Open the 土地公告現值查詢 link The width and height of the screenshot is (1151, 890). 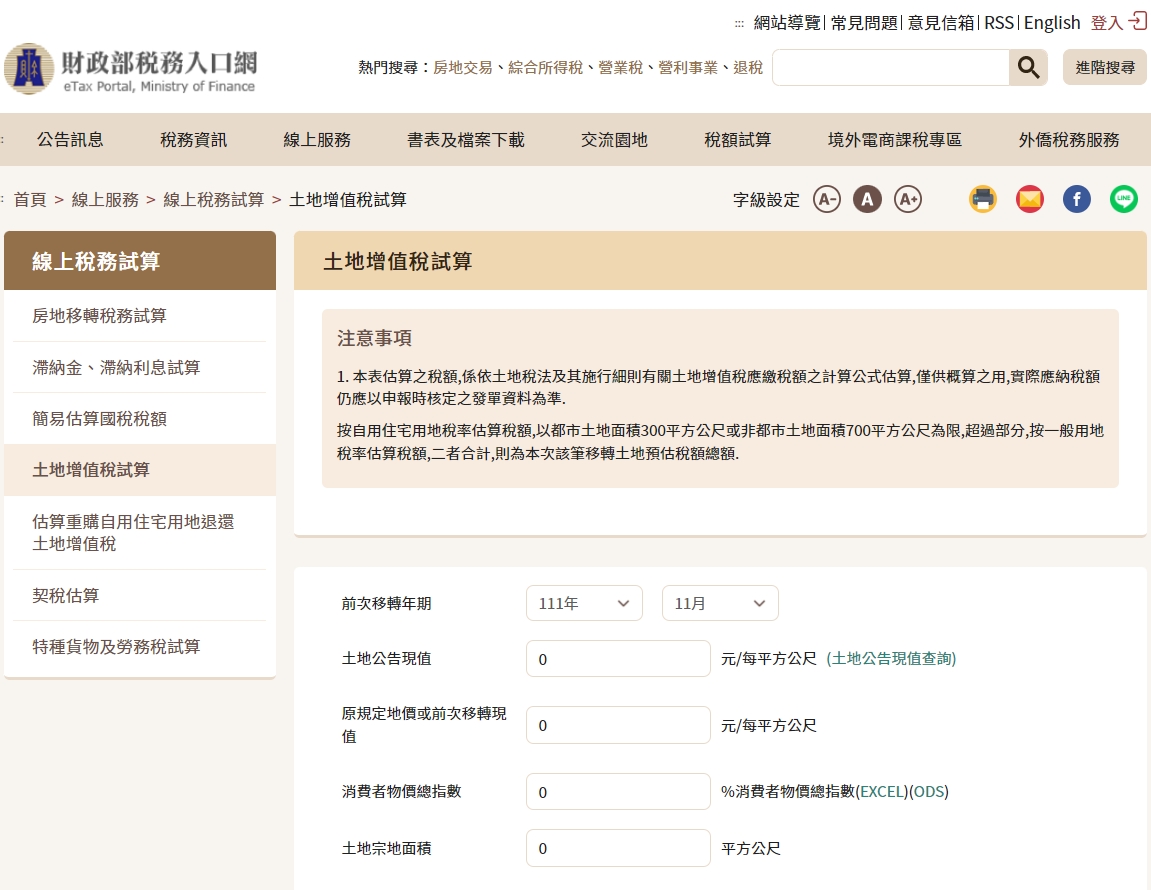point(891,658)
